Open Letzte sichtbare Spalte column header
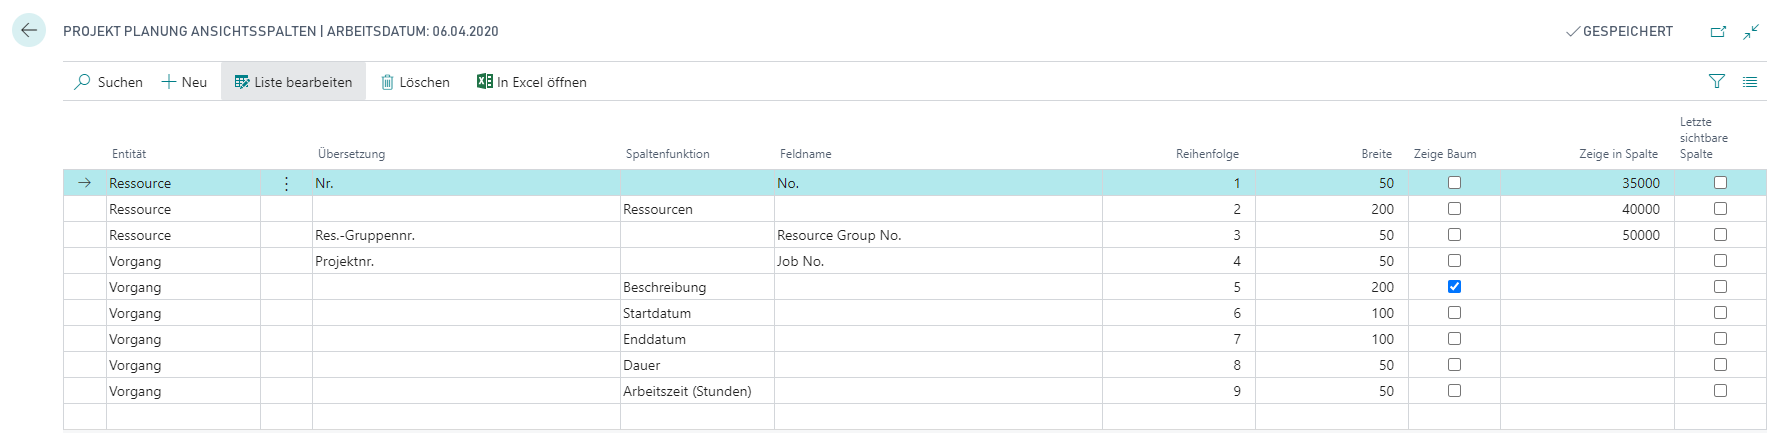 pos(1703,138)
